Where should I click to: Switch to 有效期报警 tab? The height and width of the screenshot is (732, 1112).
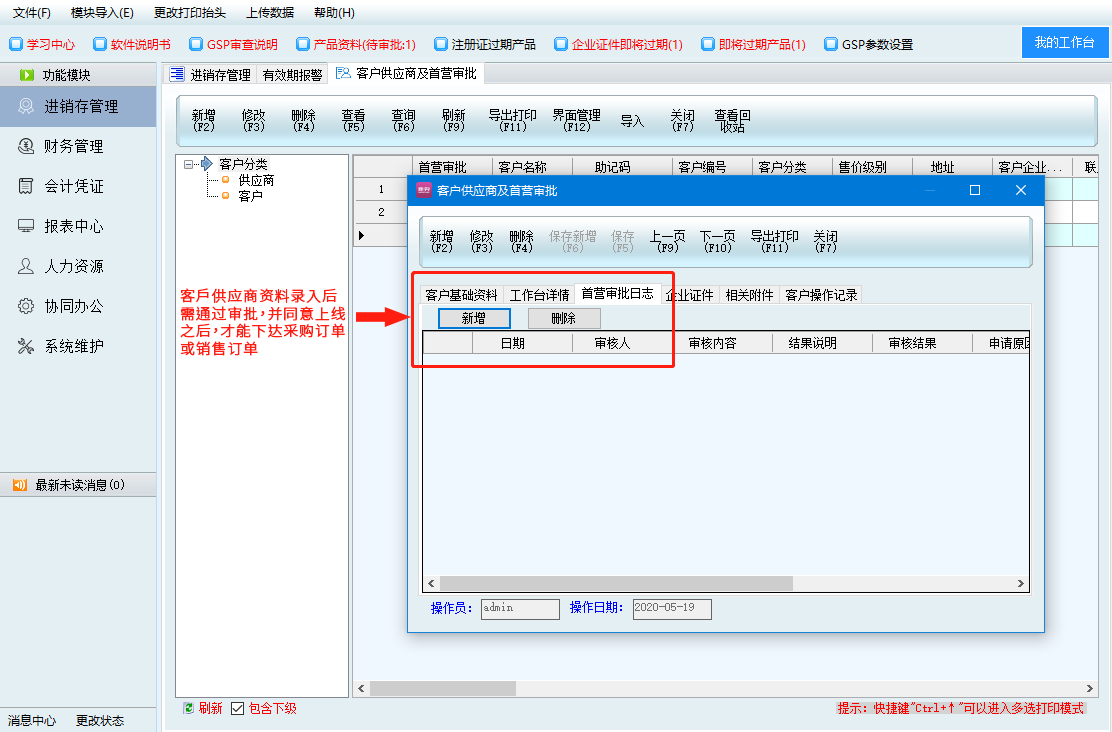tap(291, 74)
